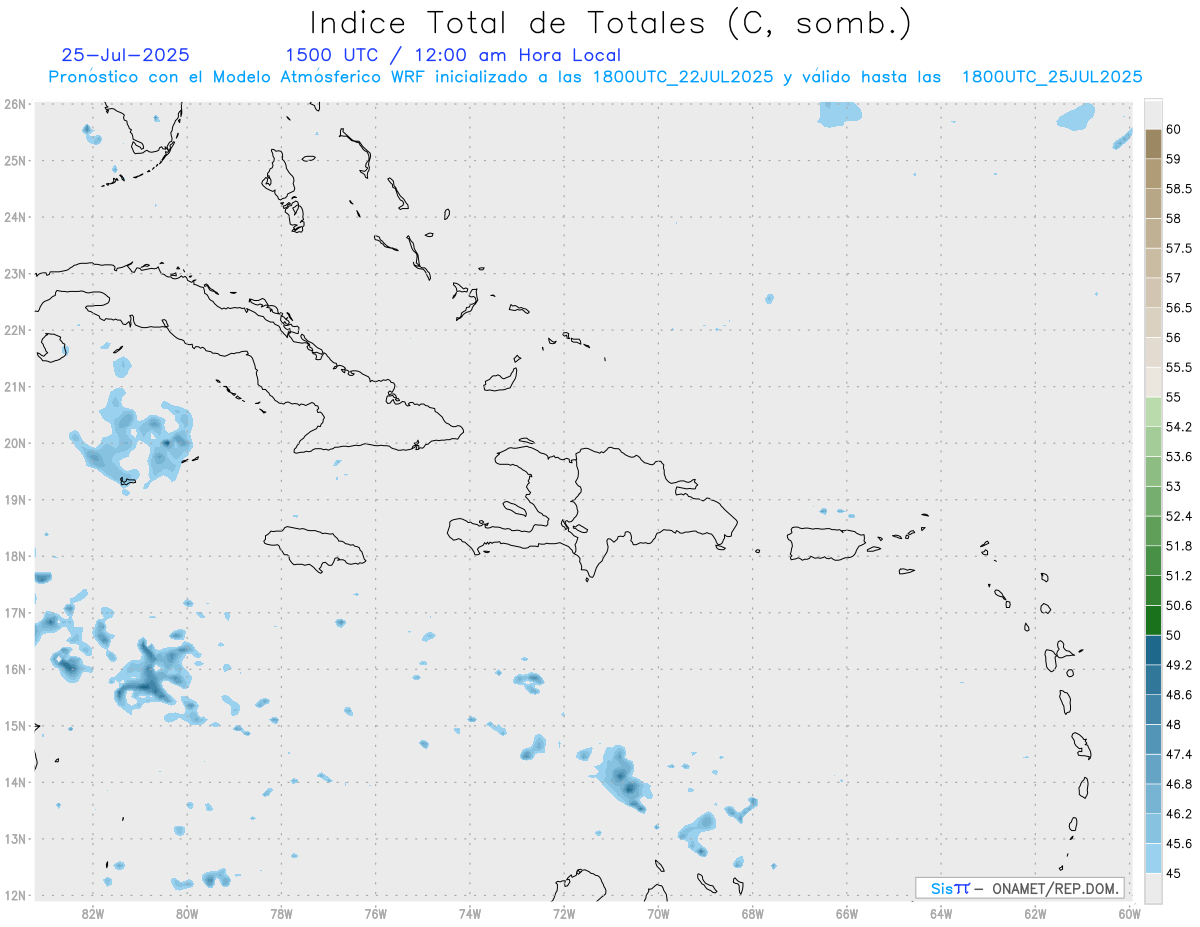Click the lightest blue swatch between 45 and 45.6
This screenshot has width=1200, height=927.
click(1153, 858)
